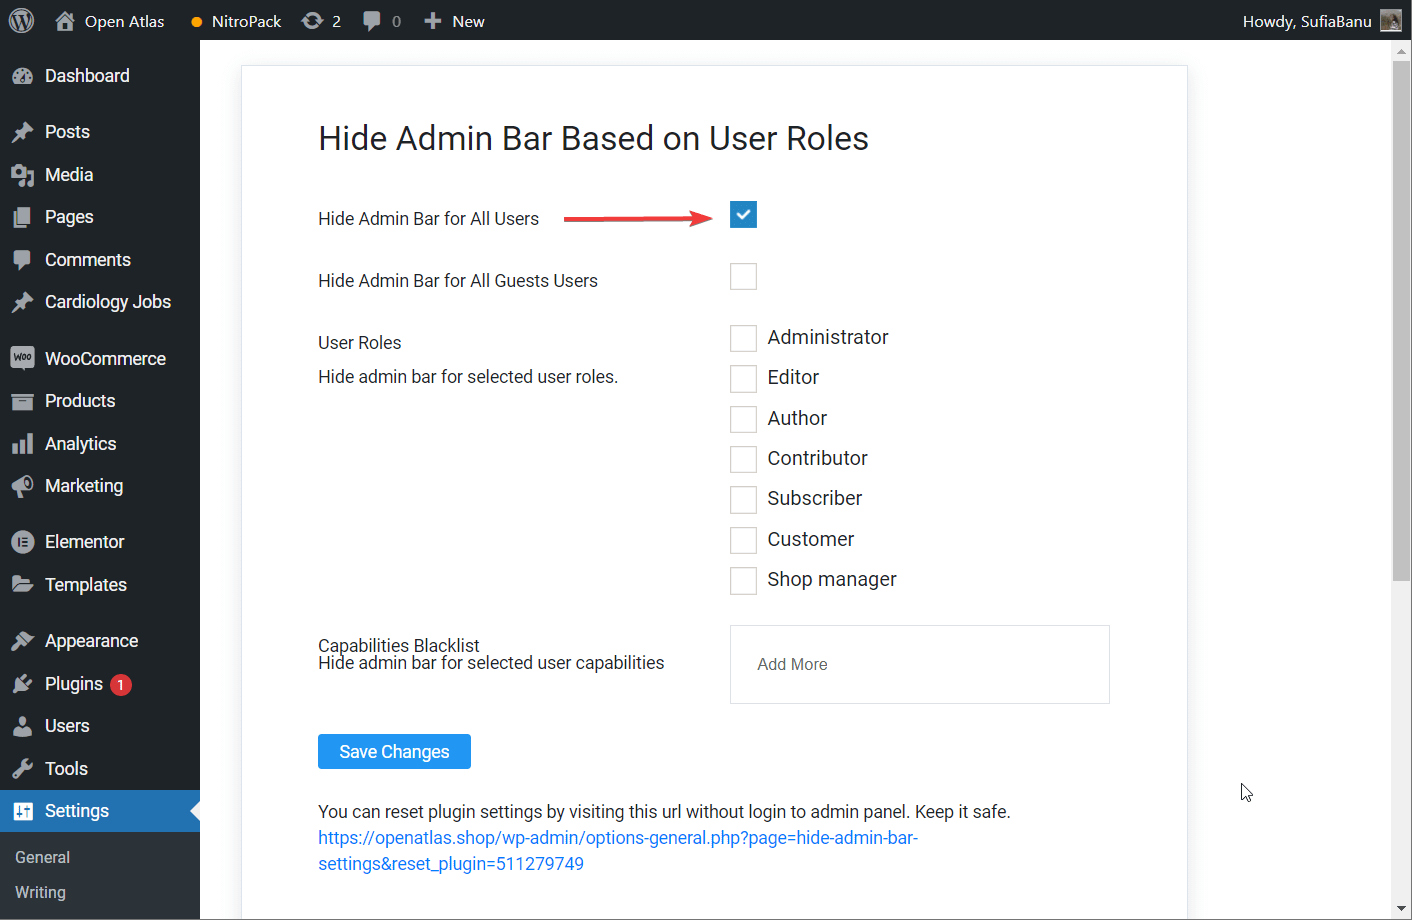Image resolution: width=1412 pixels, height=920 pixels.
Task: Click the Marketing megaphone icon
Action: click(22, 486)
